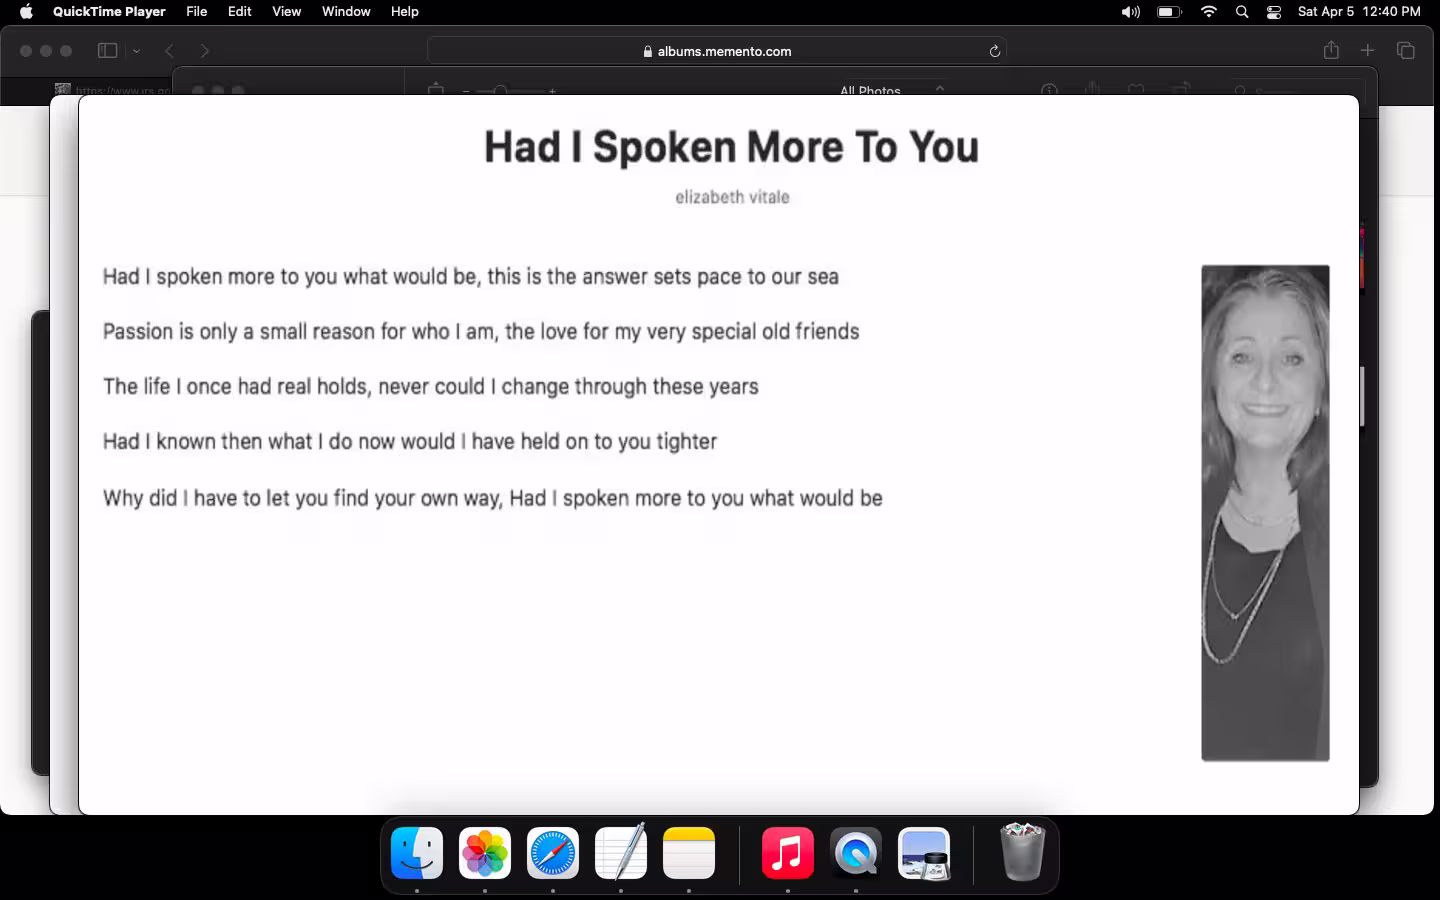Screen dimensions: 1440x900
Task: Open the QuickTime Player menu
Action: point(109,12)
